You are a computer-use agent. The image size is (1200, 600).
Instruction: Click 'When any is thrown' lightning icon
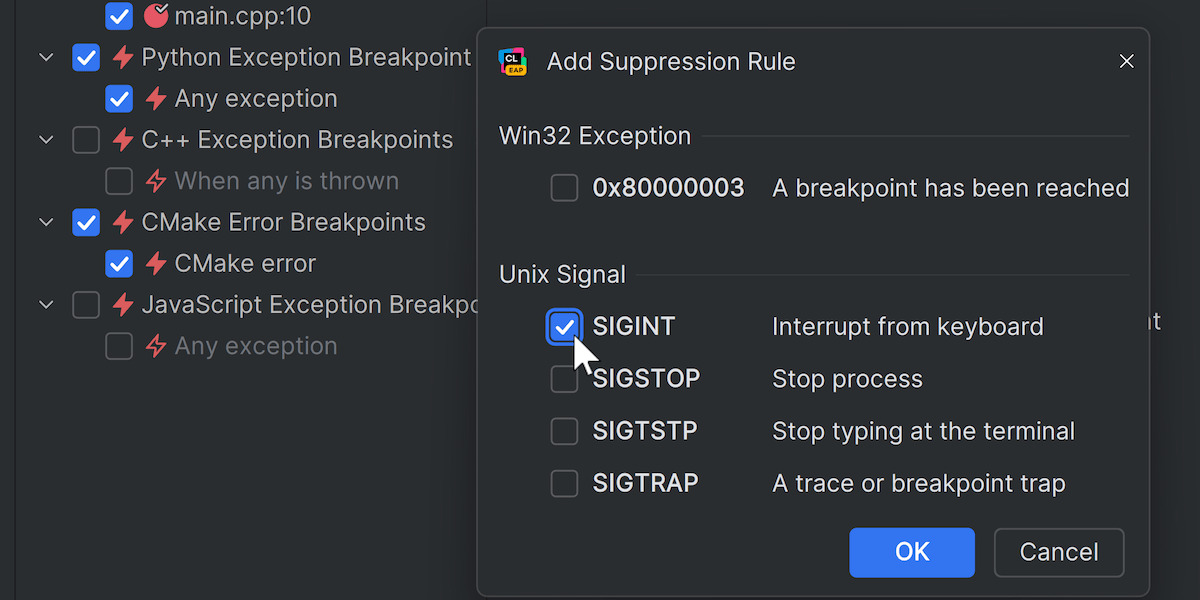(x=156, y=181)
